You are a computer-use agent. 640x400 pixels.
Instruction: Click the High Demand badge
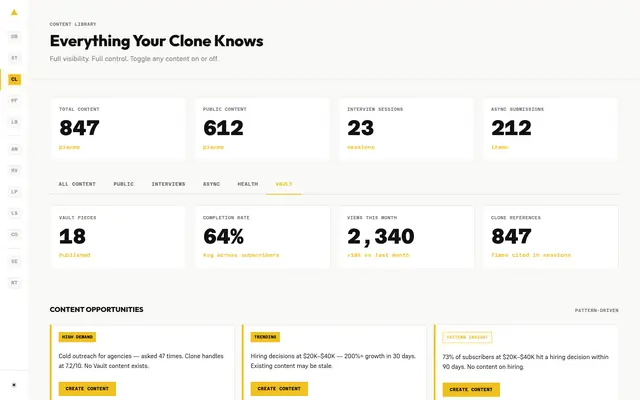pos(77,337)
